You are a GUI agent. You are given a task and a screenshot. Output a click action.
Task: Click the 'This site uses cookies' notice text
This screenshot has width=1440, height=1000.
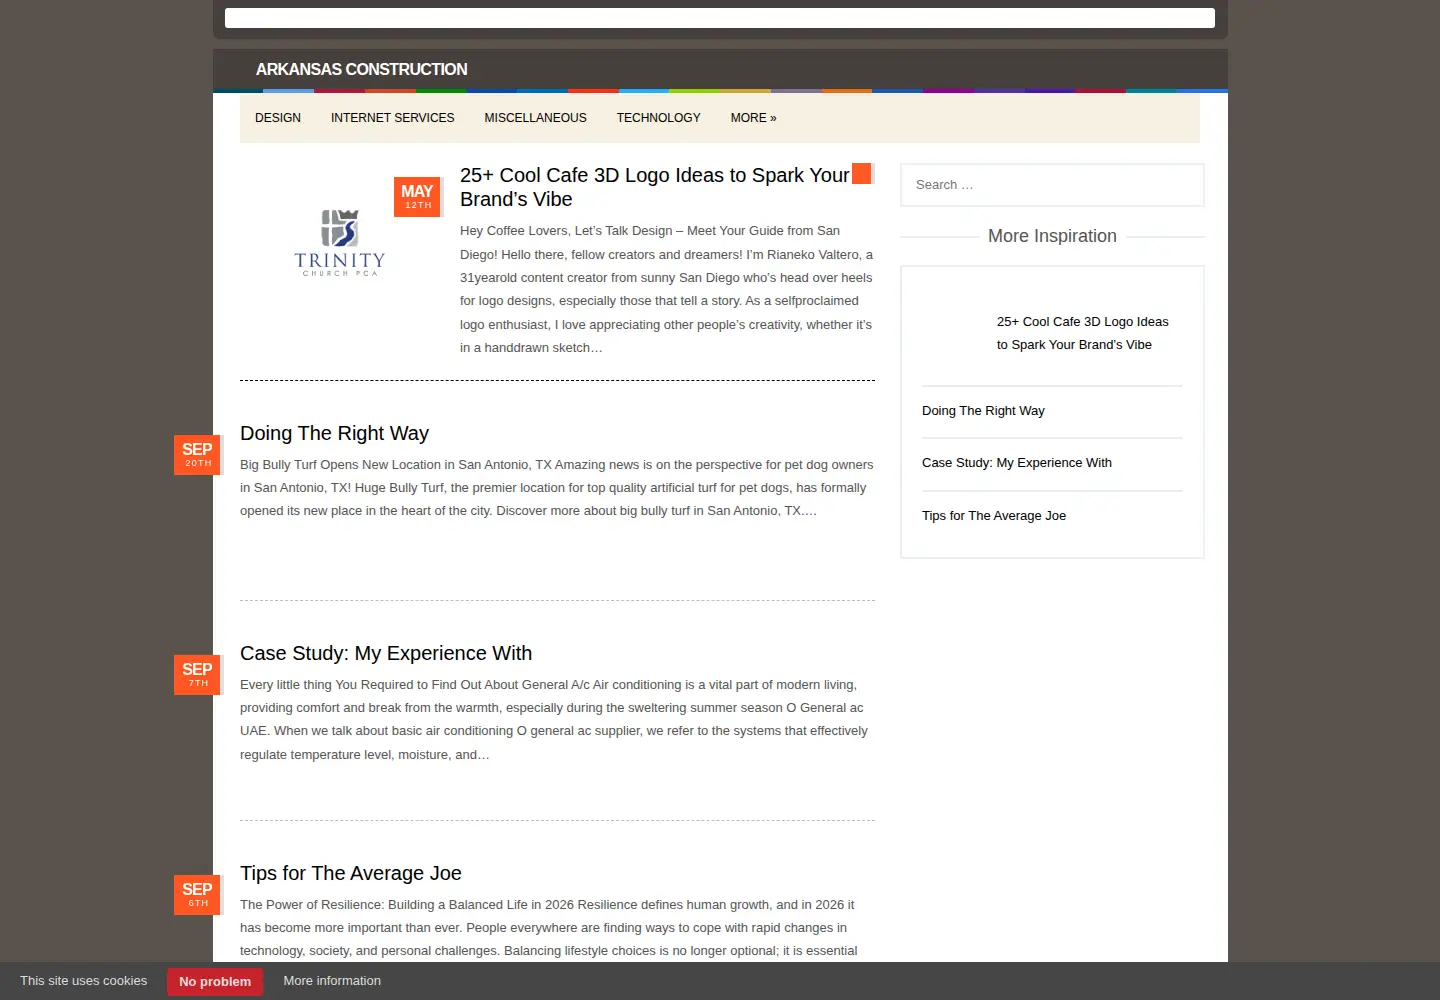pos(83,981)
